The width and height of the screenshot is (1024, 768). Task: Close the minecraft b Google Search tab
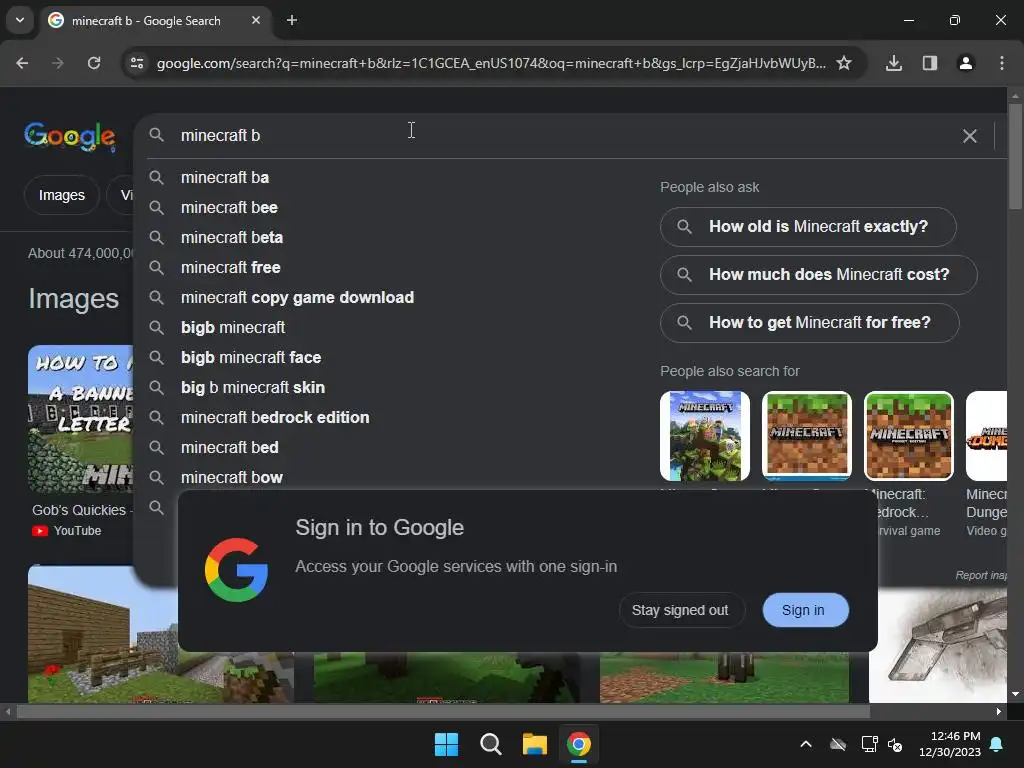[256, 20]
